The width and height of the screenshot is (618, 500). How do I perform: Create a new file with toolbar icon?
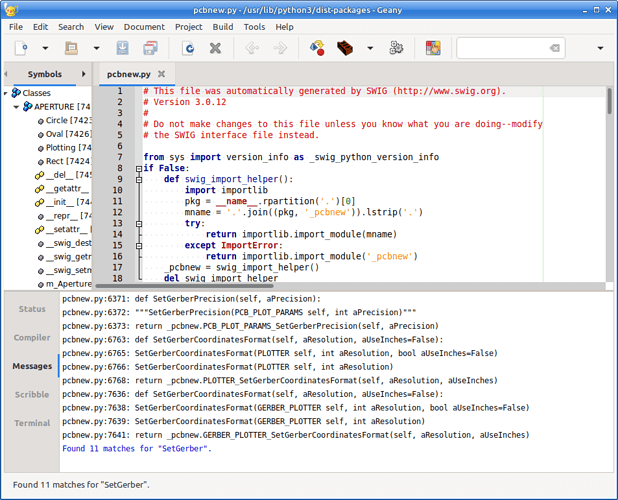(20, 48)
